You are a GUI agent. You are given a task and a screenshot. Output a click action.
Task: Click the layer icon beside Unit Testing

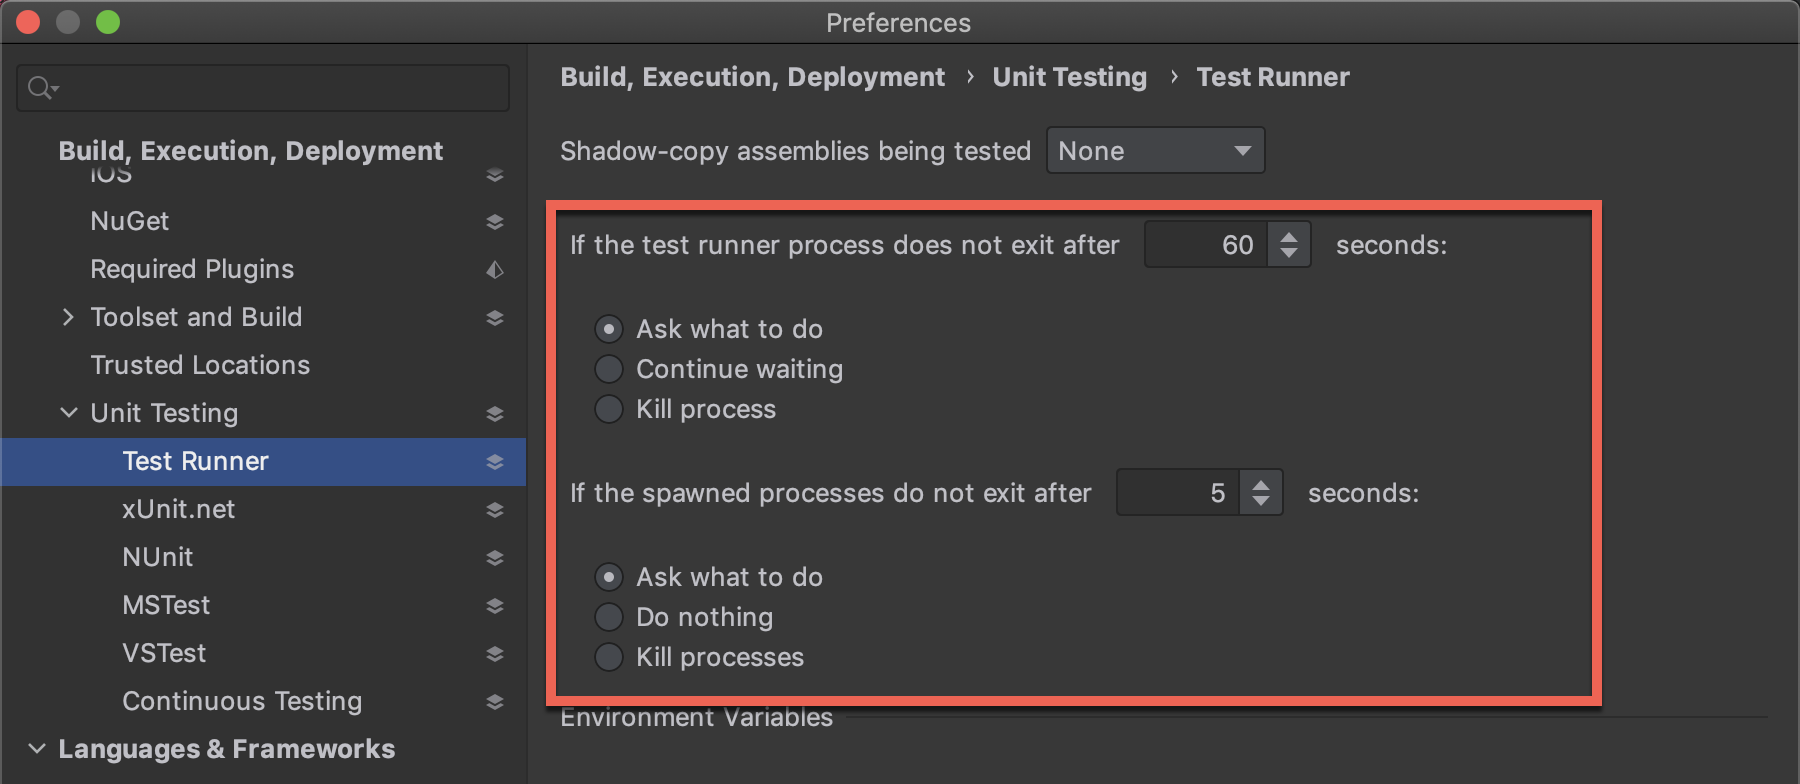click(494, 414)
